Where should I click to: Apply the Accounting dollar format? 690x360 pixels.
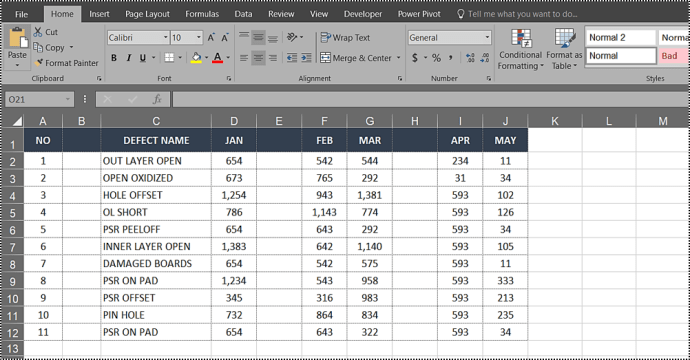415,58
